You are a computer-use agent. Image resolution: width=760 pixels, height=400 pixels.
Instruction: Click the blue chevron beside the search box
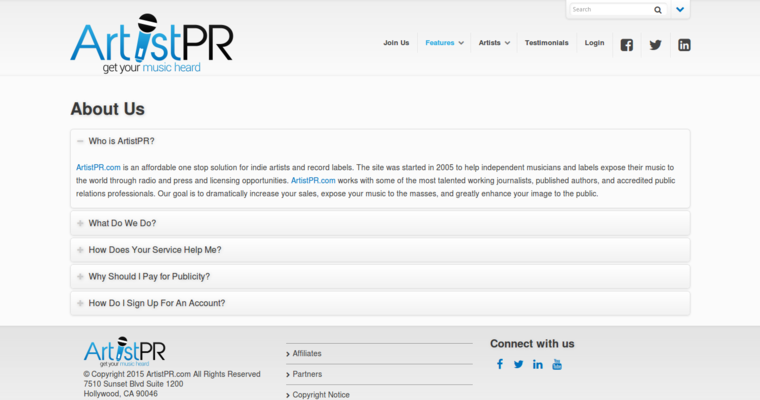(x=680, y=9)
